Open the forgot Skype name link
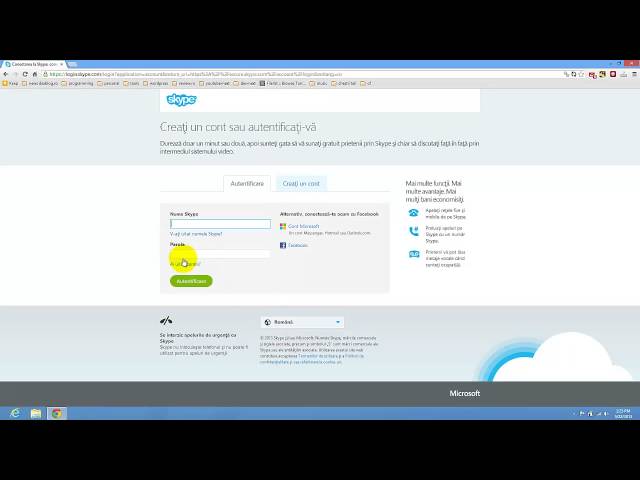The image size is (640, 480). click(196, 234)
